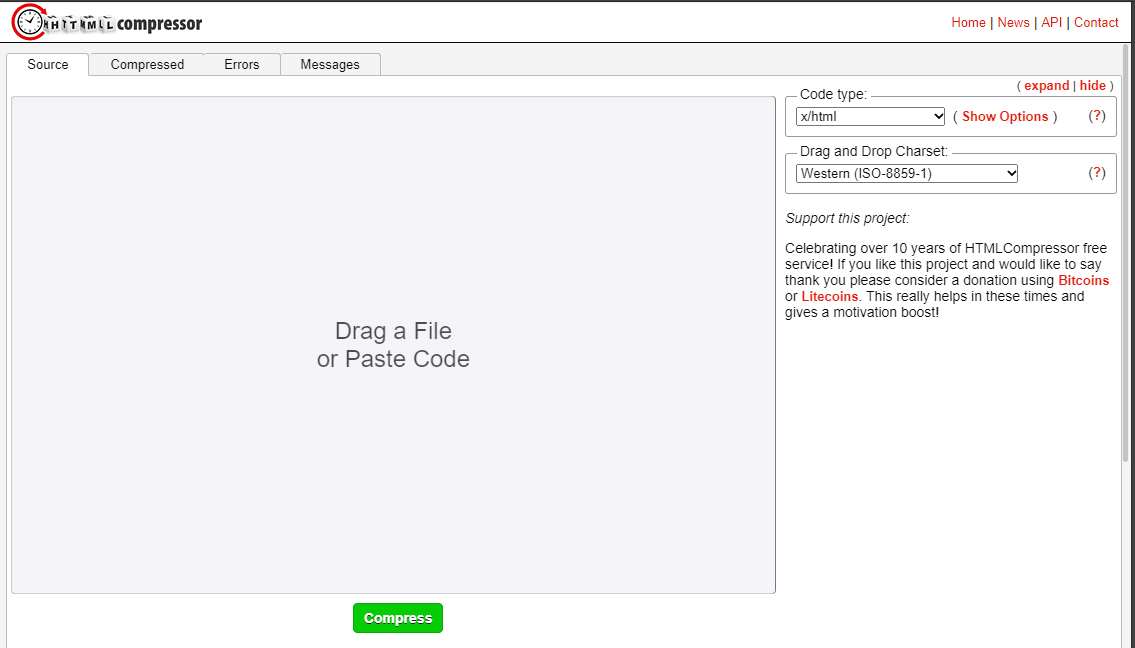Screen dimensions: 1135x648
Task: Switch to the Source tab
Action: click(x=48, y=64)
